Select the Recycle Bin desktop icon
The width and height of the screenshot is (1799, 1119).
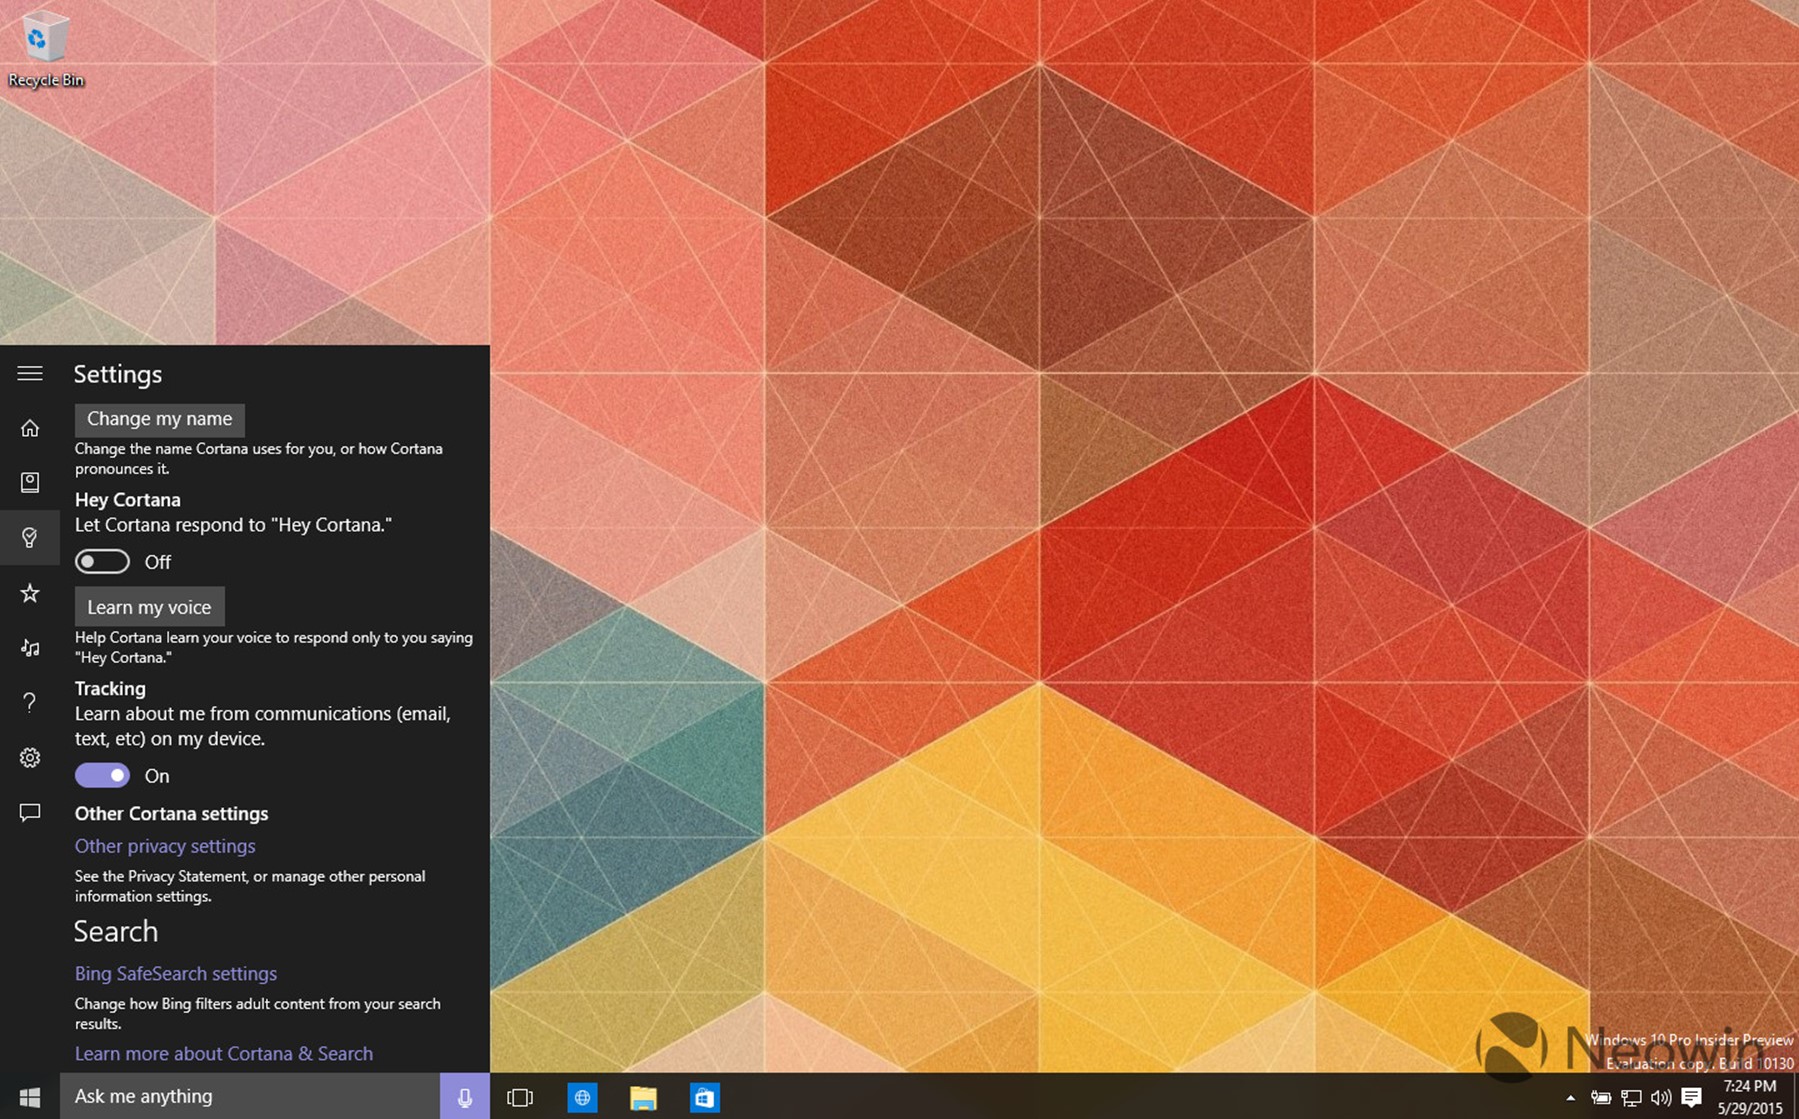(45, 49)
